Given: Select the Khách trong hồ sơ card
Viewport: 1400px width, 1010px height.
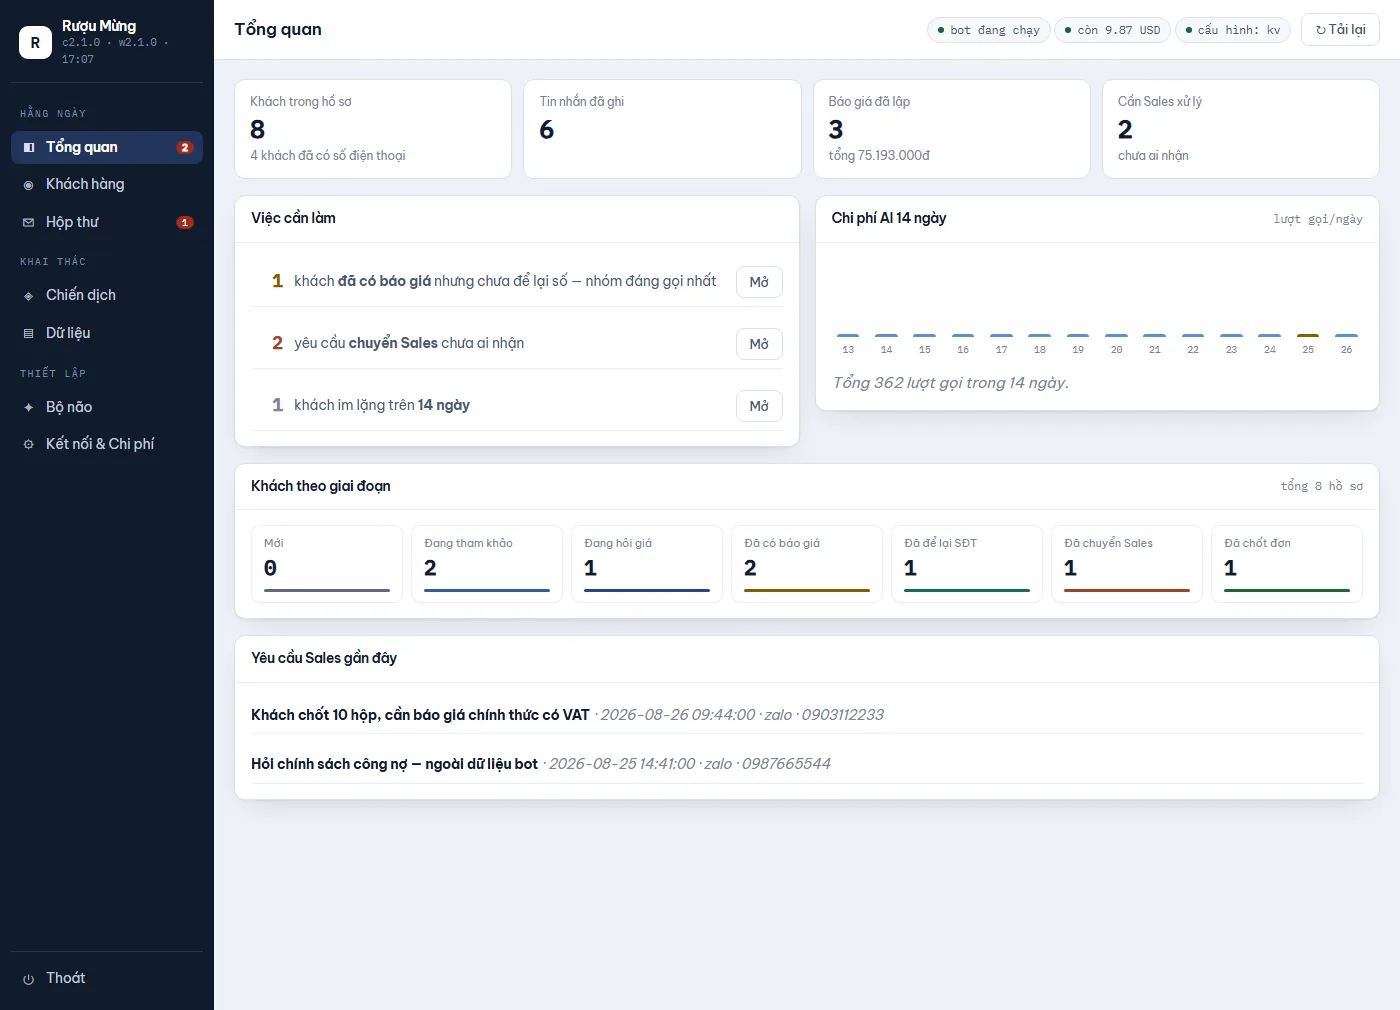Looking at the screenshot, I should point(373,129).
